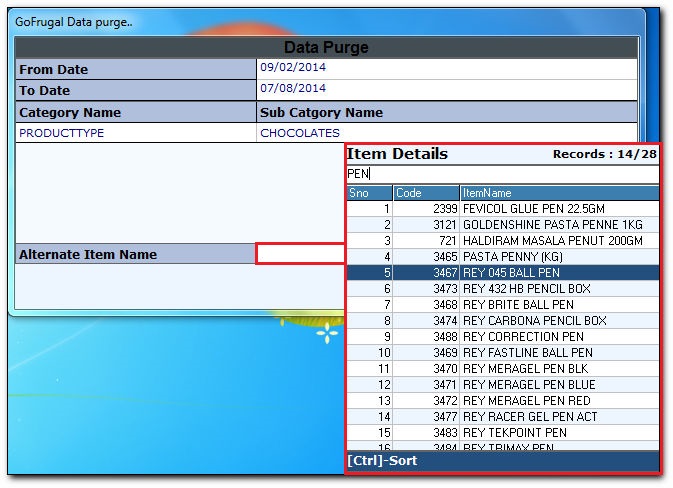Click the Data Purge heading bar
Screen dimensions: 673x488
pyautogui.click(x=326, y=47)
